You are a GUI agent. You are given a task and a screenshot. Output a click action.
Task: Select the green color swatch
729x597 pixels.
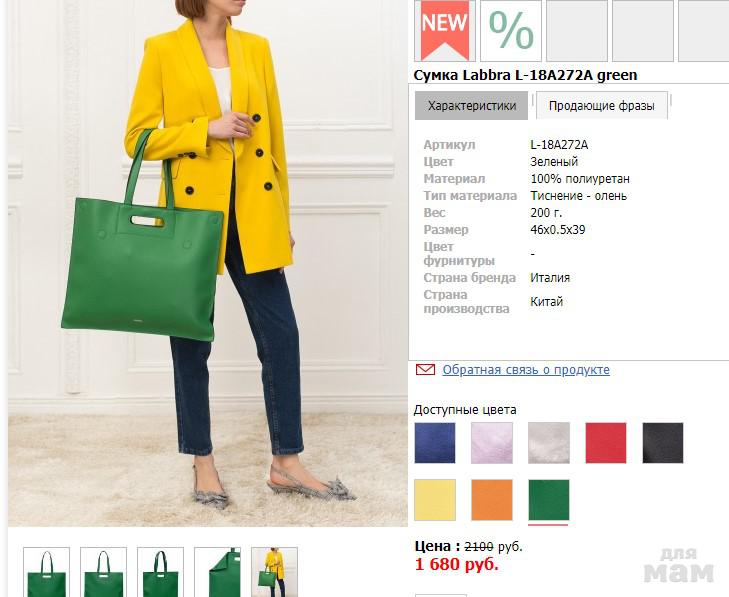(x=549, y=500)
